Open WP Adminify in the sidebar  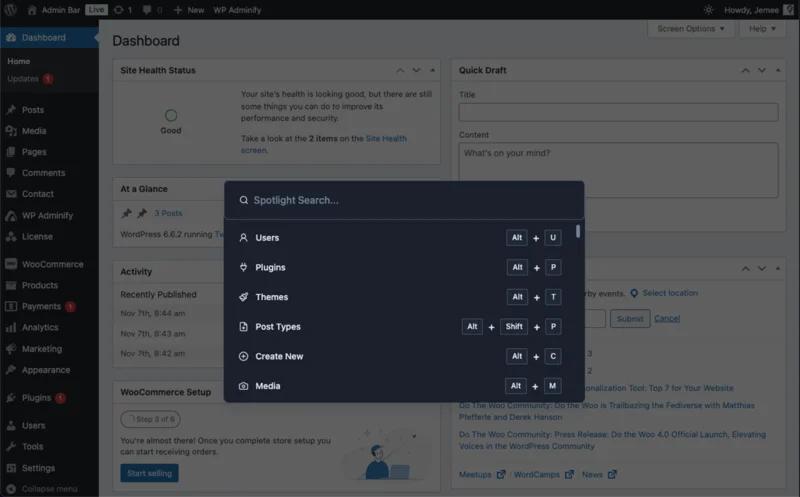49,215
